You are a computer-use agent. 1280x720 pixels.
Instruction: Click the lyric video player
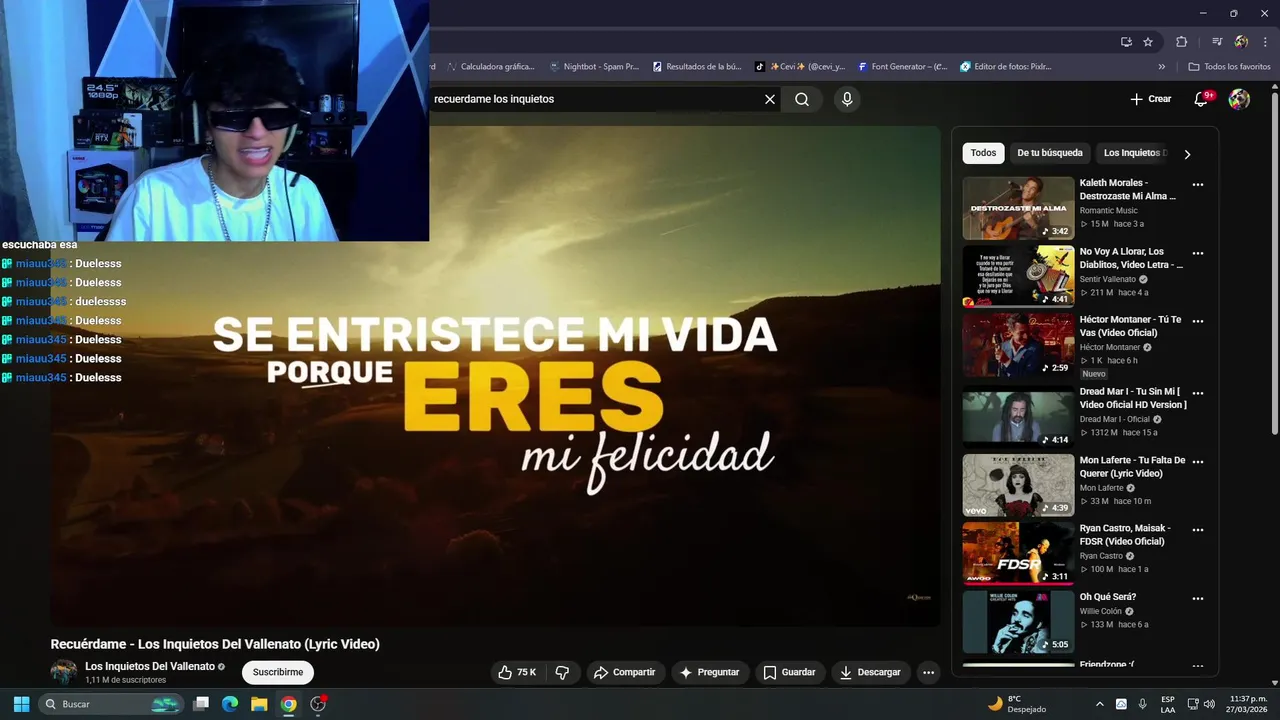click(x=495, y=376)
